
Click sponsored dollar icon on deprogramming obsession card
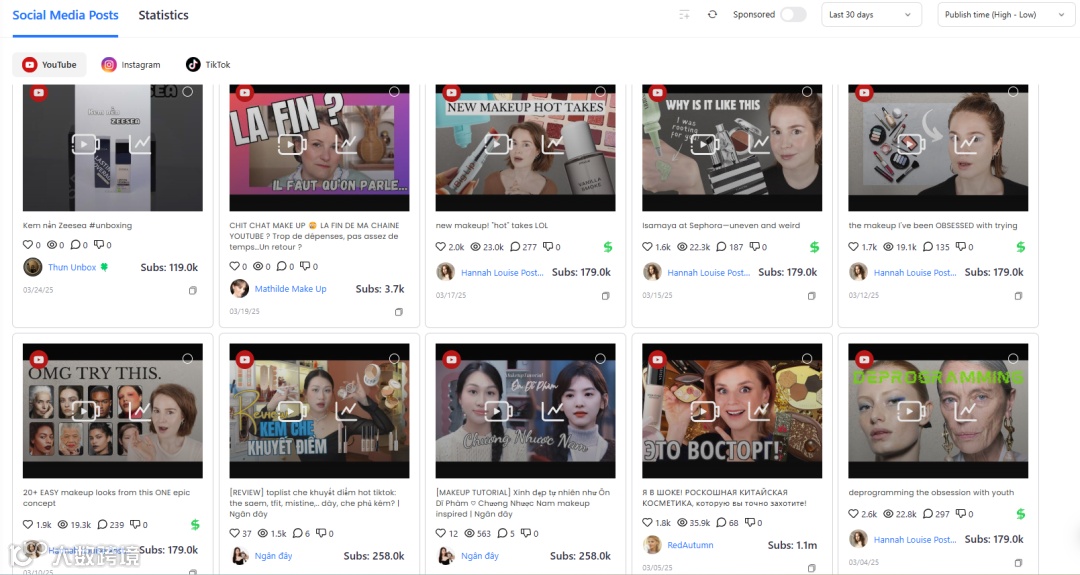click(x=1020, y=514)
